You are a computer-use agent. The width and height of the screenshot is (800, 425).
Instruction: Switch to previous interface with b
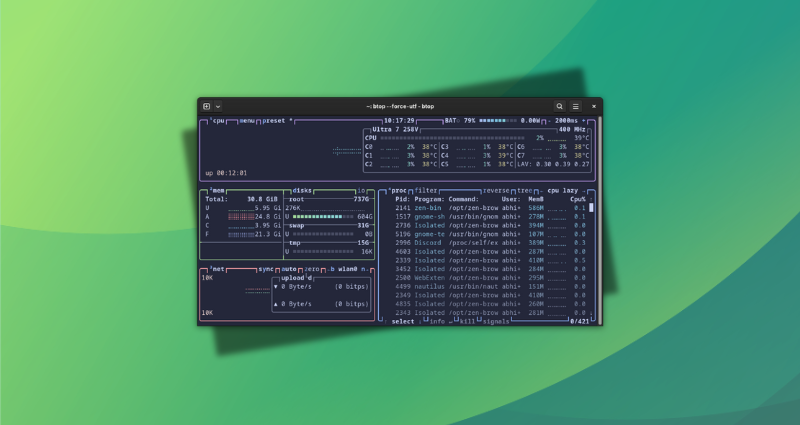pos(331,269)
